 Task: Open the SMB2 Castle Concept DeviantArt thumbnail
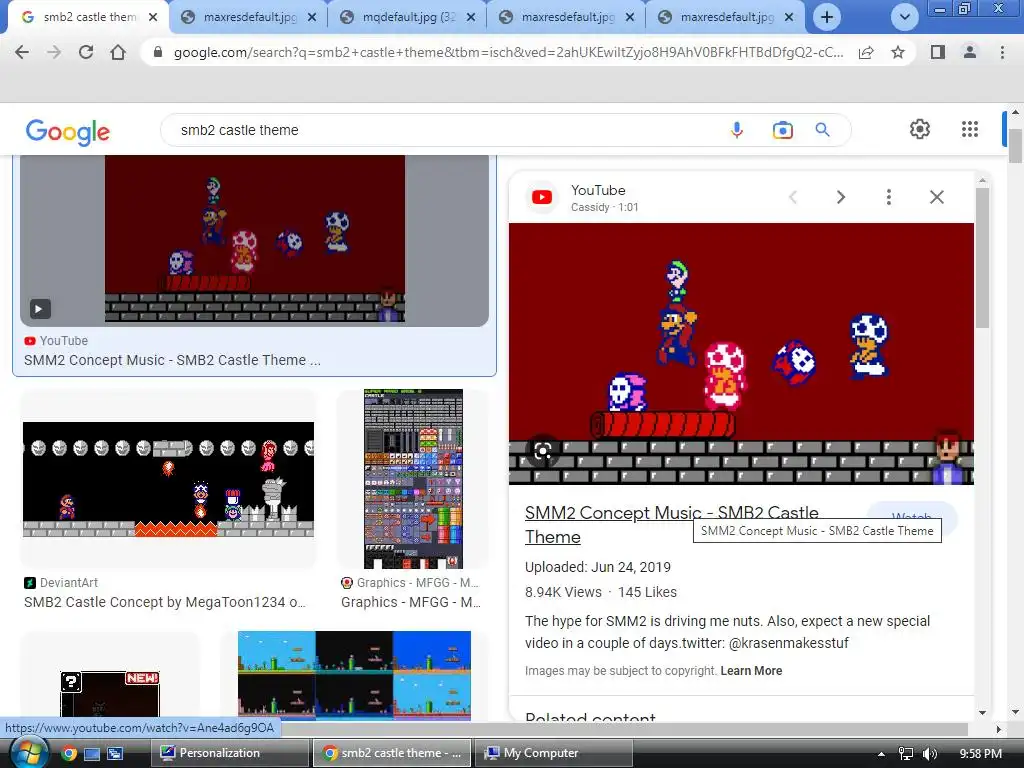click(x=168, y=479)
